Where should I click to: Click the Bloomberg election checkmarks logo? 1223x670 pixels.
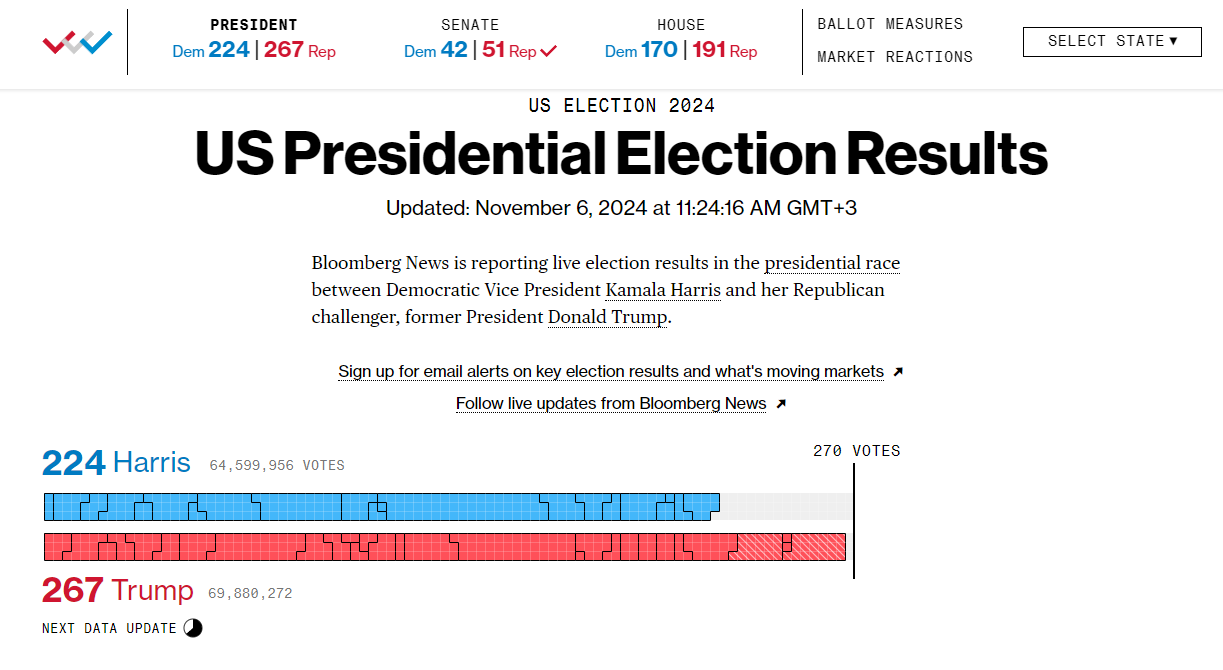pyautogui.click(x=77, y=42)
